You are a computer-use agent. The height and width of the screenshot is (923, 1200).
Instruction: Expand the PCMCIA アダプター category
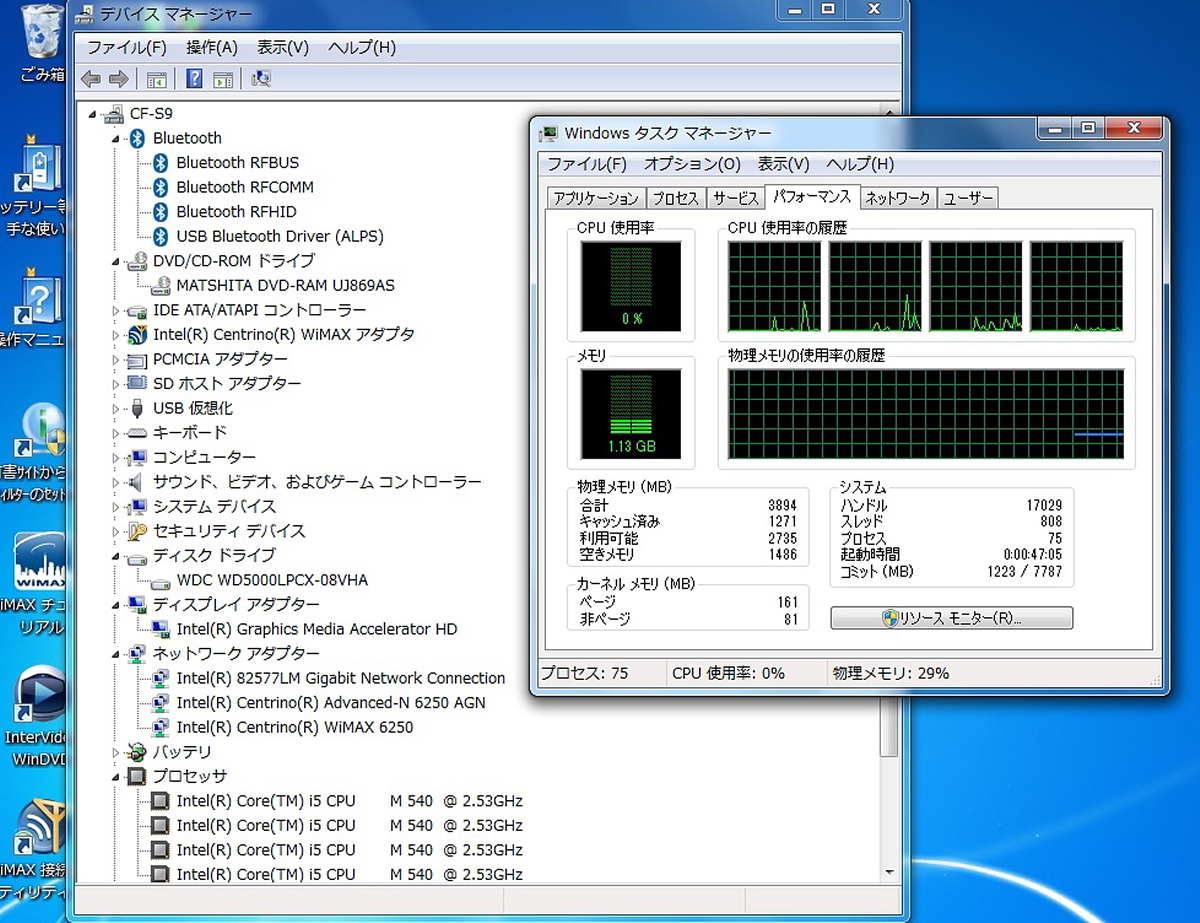115,359
